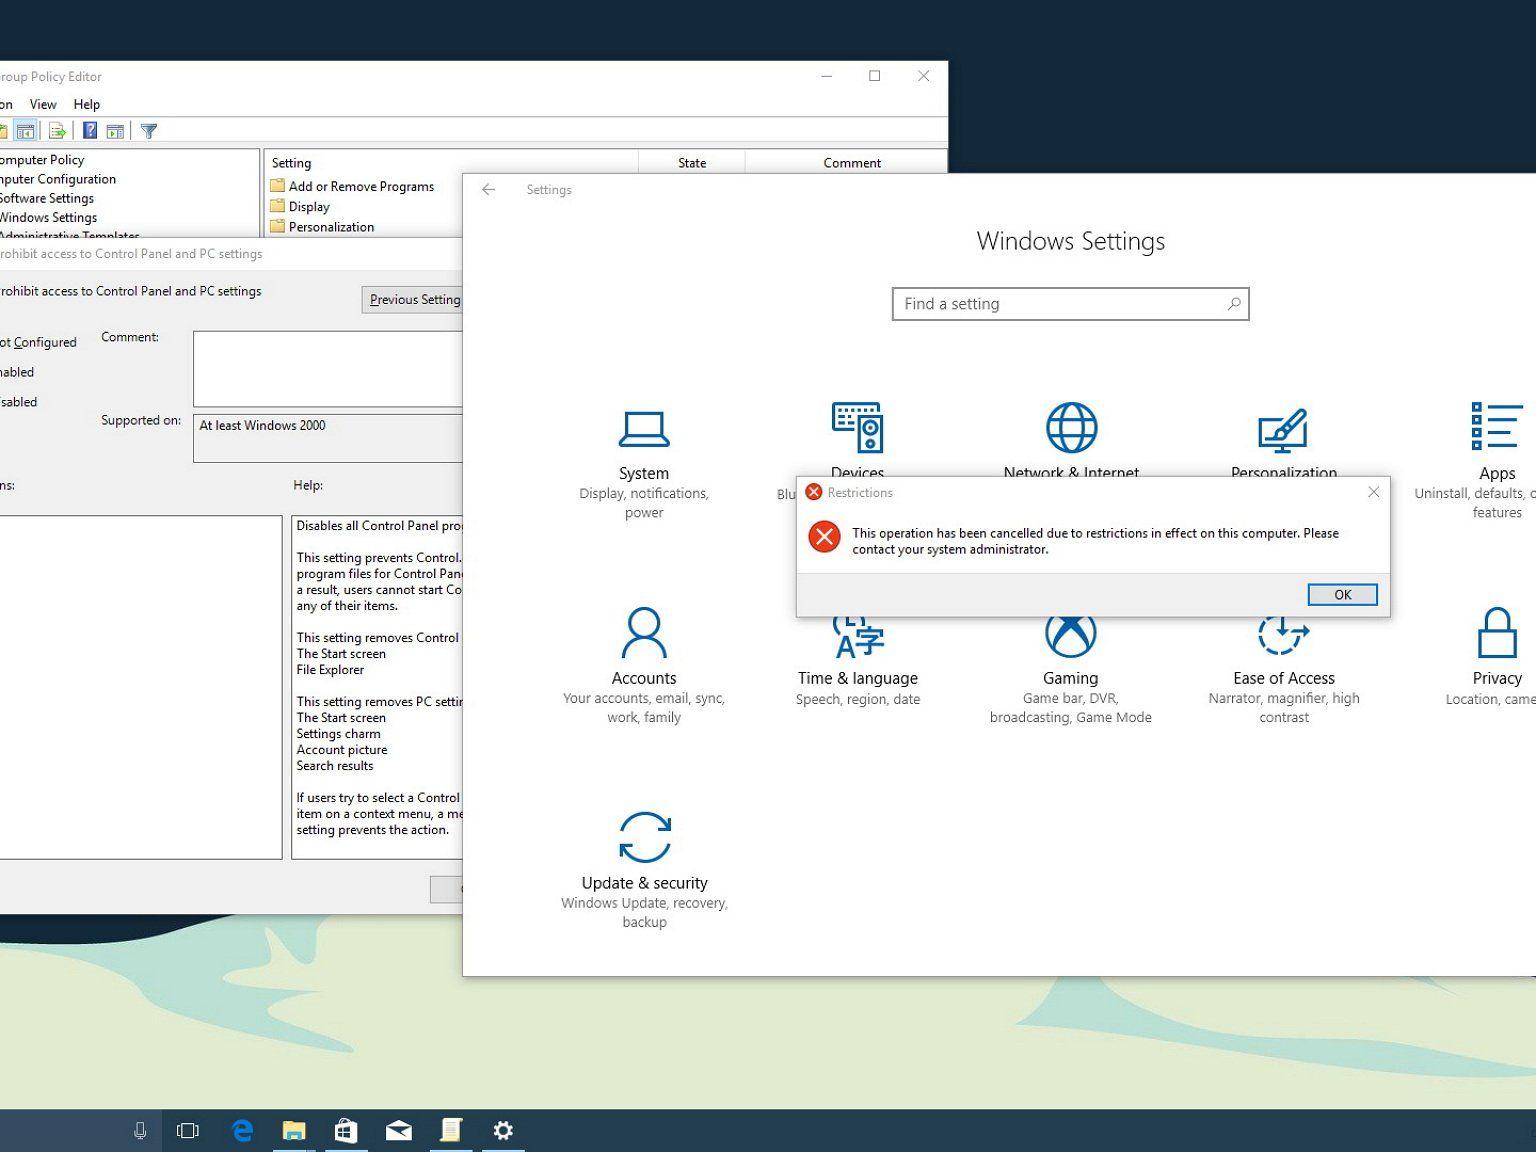Click the Export List toolbar icon
Image resolution: width=1536 pixels, height=1152 pixels.
click(x=57, y=131)
